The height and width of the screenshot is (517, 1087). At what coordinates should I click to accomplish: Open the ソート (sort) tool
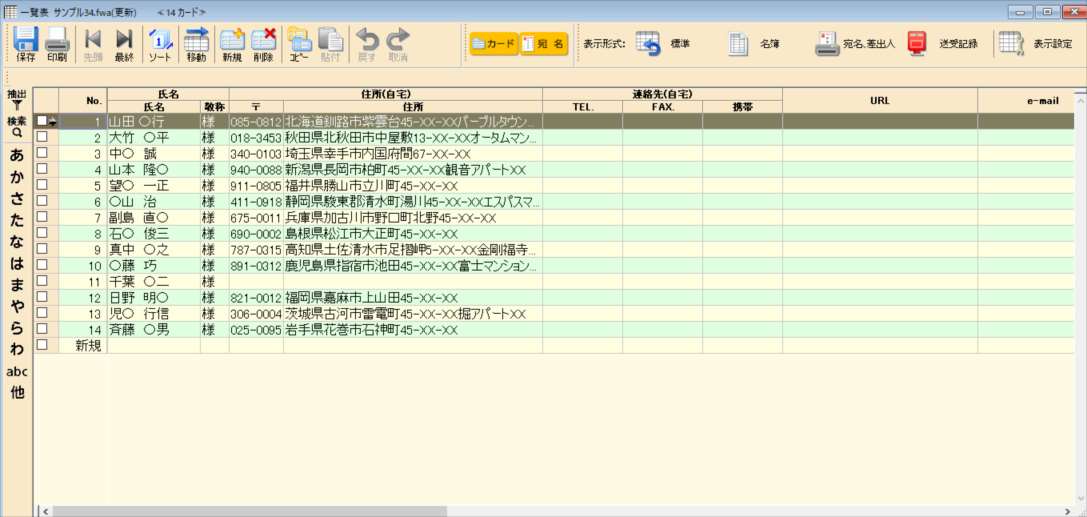coord(160,42)
